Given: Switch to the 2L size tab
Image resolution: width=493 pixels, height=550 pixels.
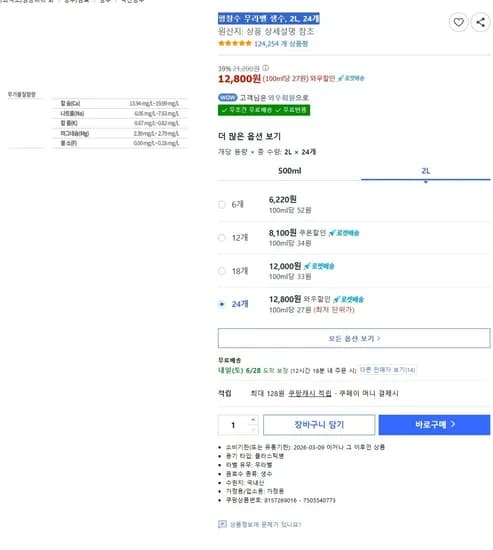Looking at the screenshot, I should pos(426,171).
